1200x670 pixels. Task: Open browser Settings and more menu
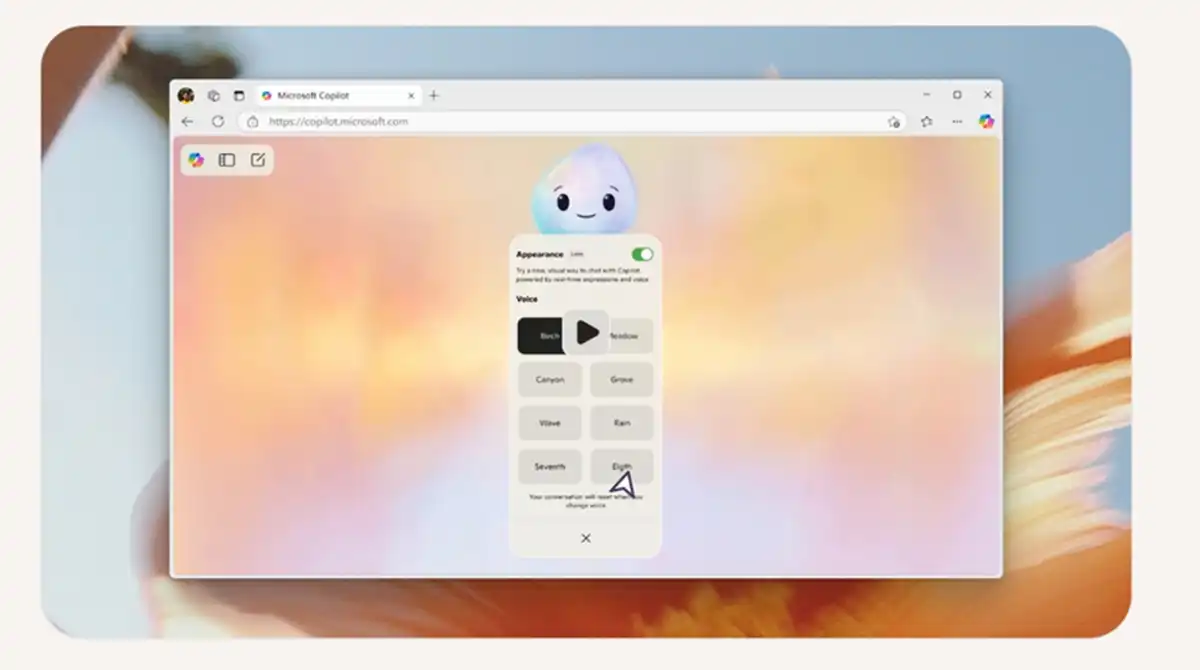957,121
